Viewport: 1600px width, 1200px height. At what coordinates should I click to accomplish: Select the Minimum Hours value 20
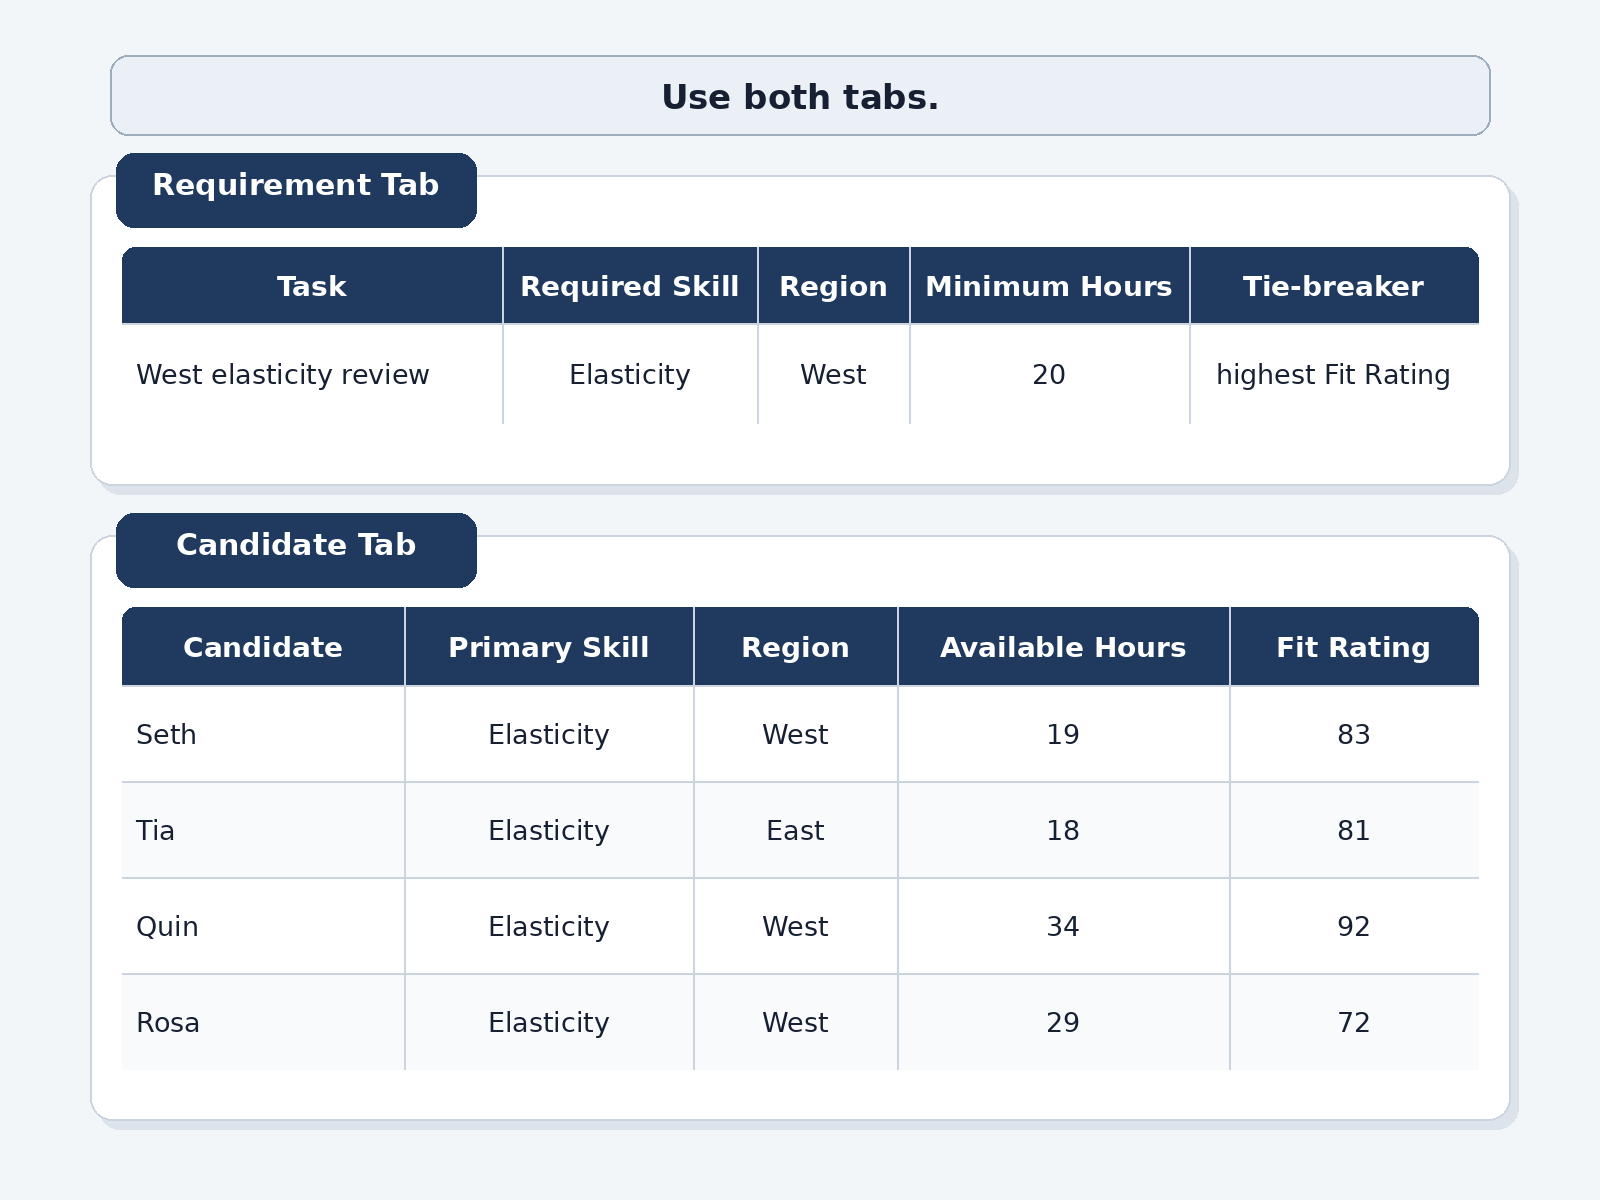tap(1049, 375)
